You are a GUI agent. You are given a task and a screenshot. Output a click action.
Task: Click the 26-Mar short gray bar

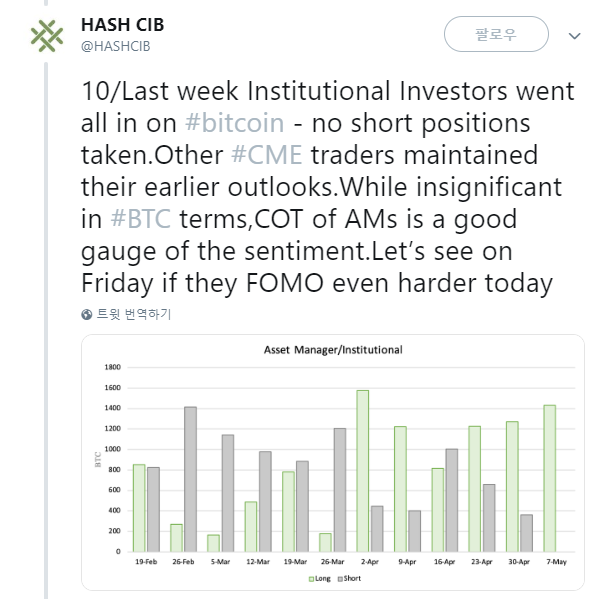(340, 490)
